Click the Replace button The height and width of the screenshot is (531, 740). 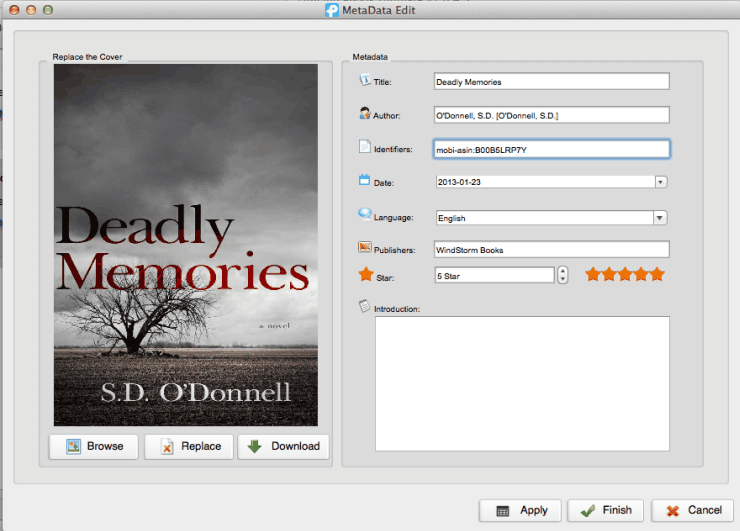click(189, 447)
